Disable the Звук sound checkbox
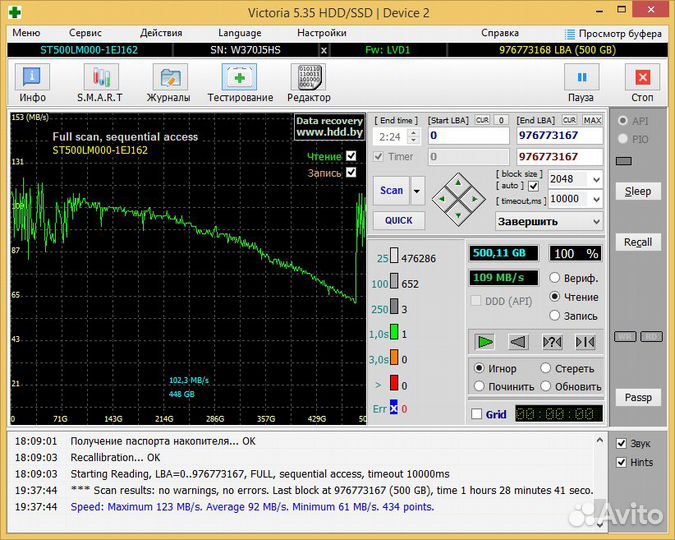Image resolution: width=675 pixels, height=540 pixels. (x=621, y=444)
